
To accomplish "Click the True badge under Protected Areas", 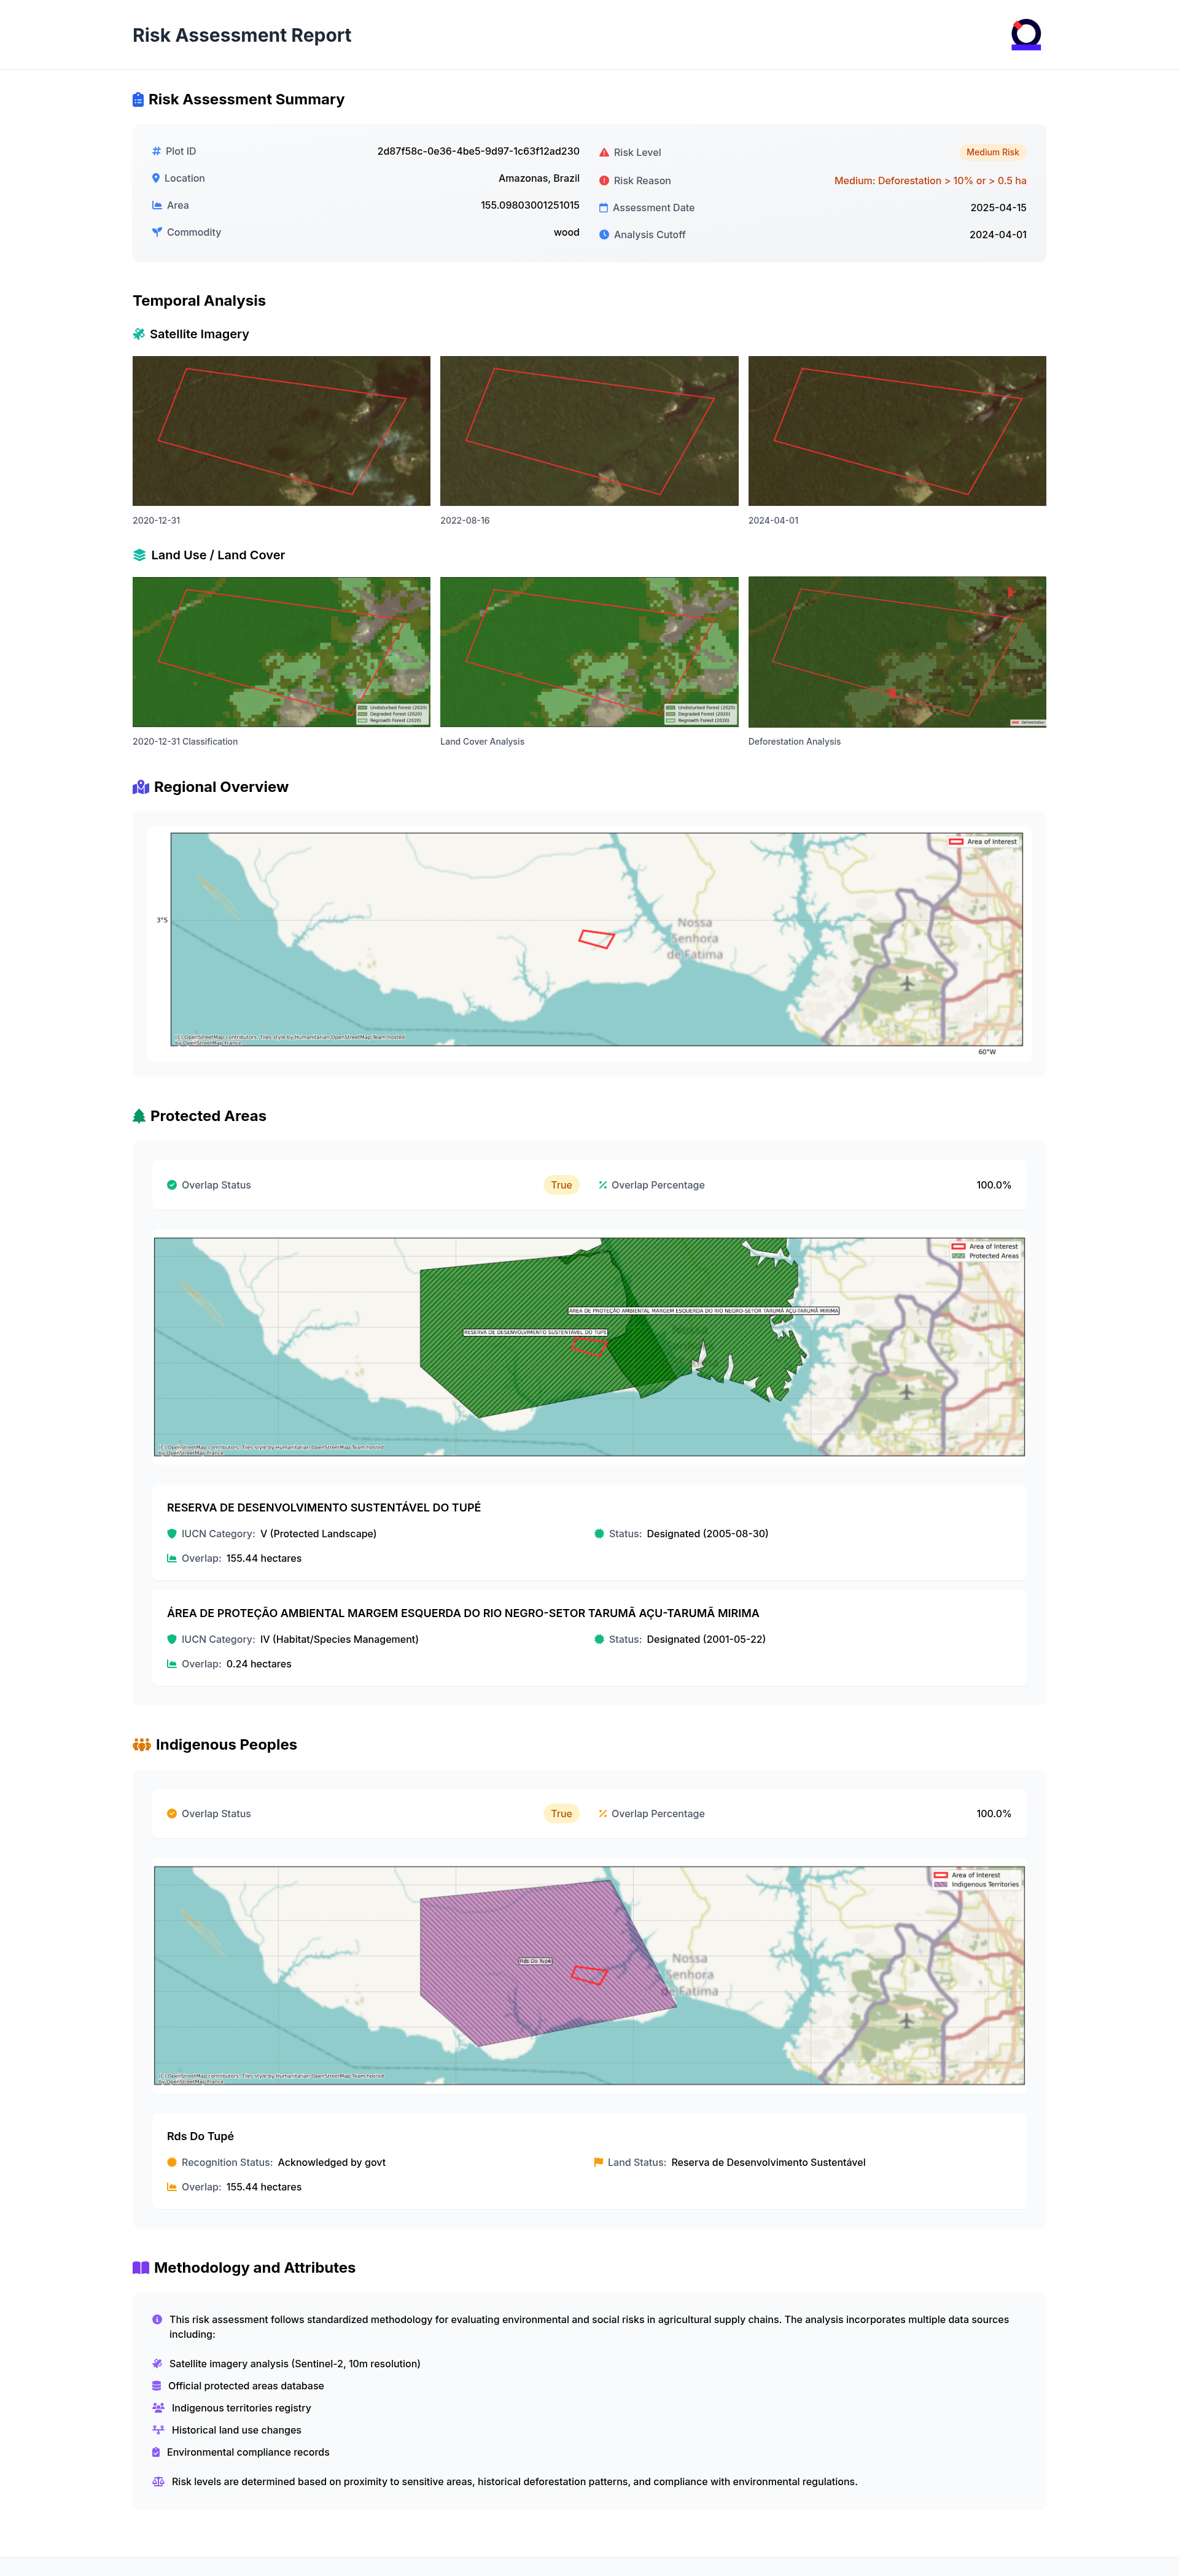I will pyautogui.click(x=561, y=1185).
